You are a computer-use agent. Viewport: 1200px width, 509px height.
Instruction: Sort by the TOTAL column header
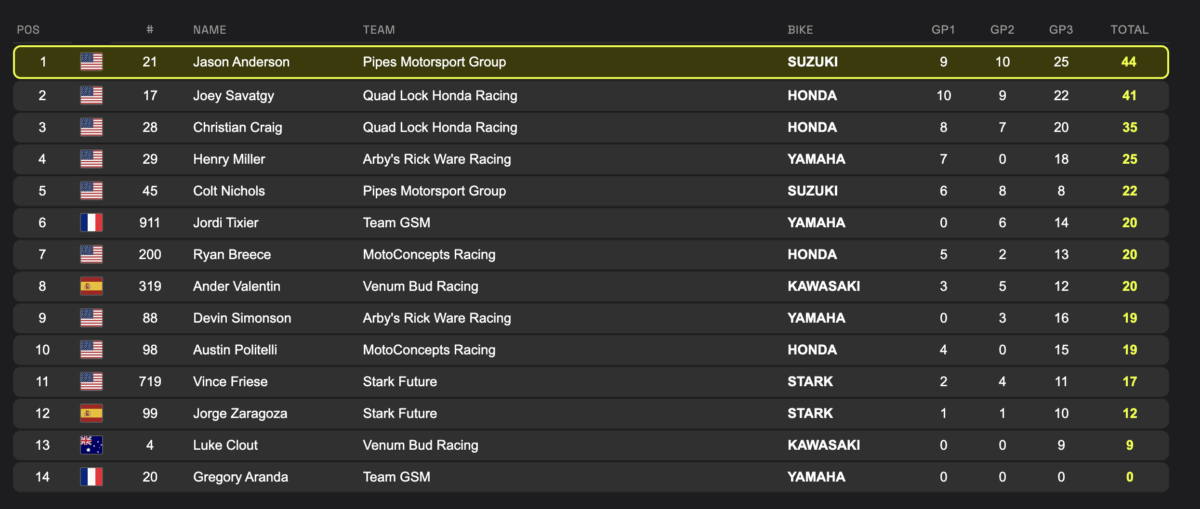[x=1129, y=30]
